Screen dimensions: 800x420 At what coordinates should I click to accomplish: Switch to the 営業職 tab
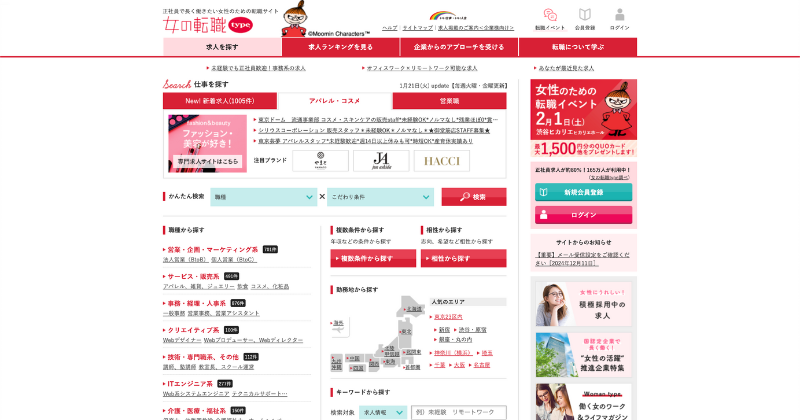(x=449, y=101)
